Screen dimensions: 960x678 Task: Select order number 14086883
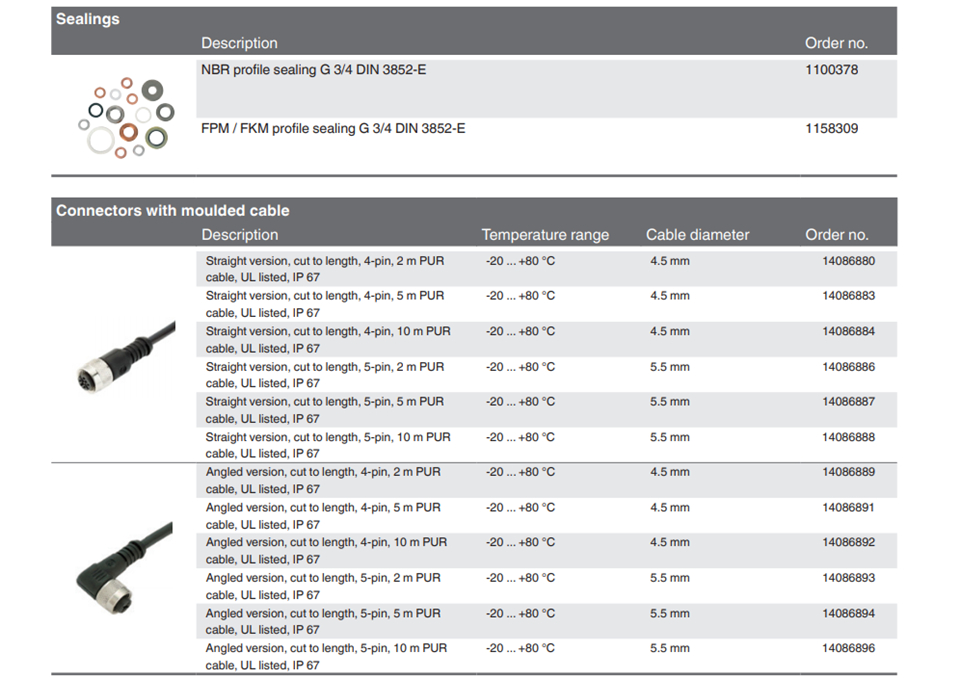coord(849,296)
